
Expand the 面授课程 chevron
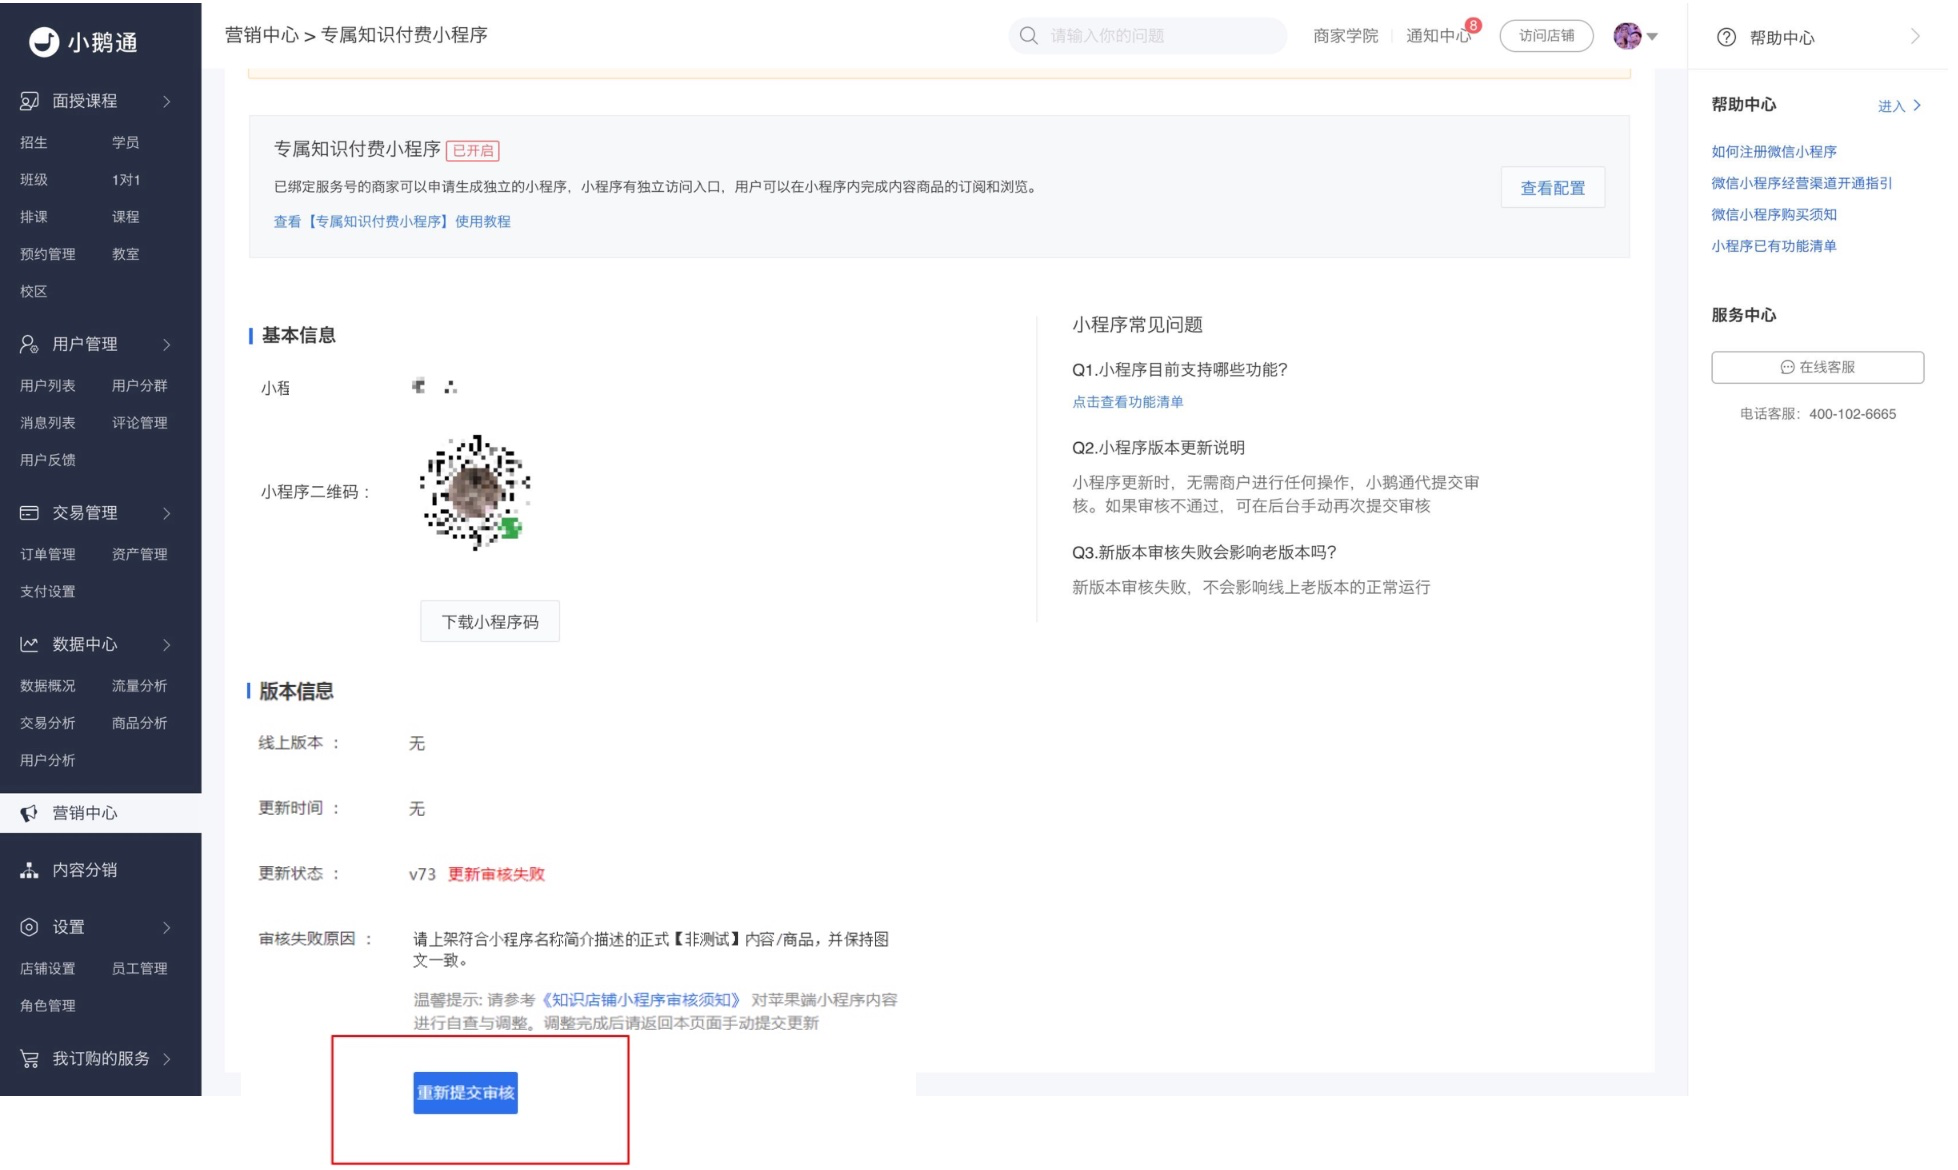click(167, 101)
